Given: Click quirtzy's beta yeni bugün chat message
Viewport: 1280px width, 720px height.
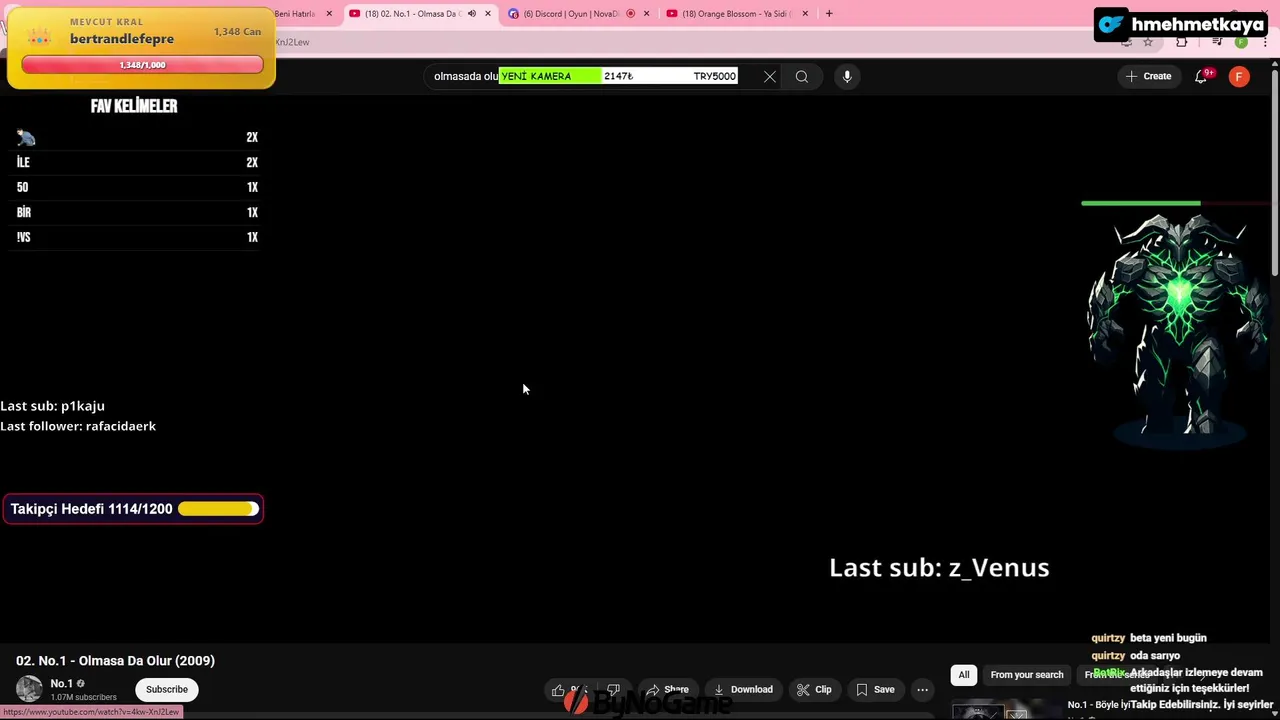Looking at the screenshot, I should (x=1149, y=638).
